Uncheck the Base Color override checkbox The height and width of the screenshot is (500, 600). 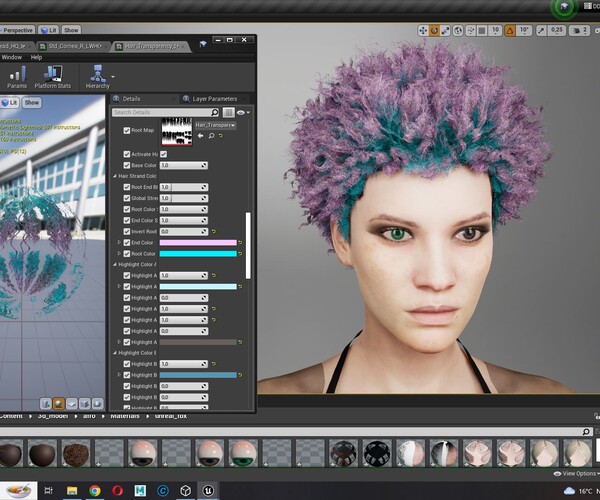127,165
